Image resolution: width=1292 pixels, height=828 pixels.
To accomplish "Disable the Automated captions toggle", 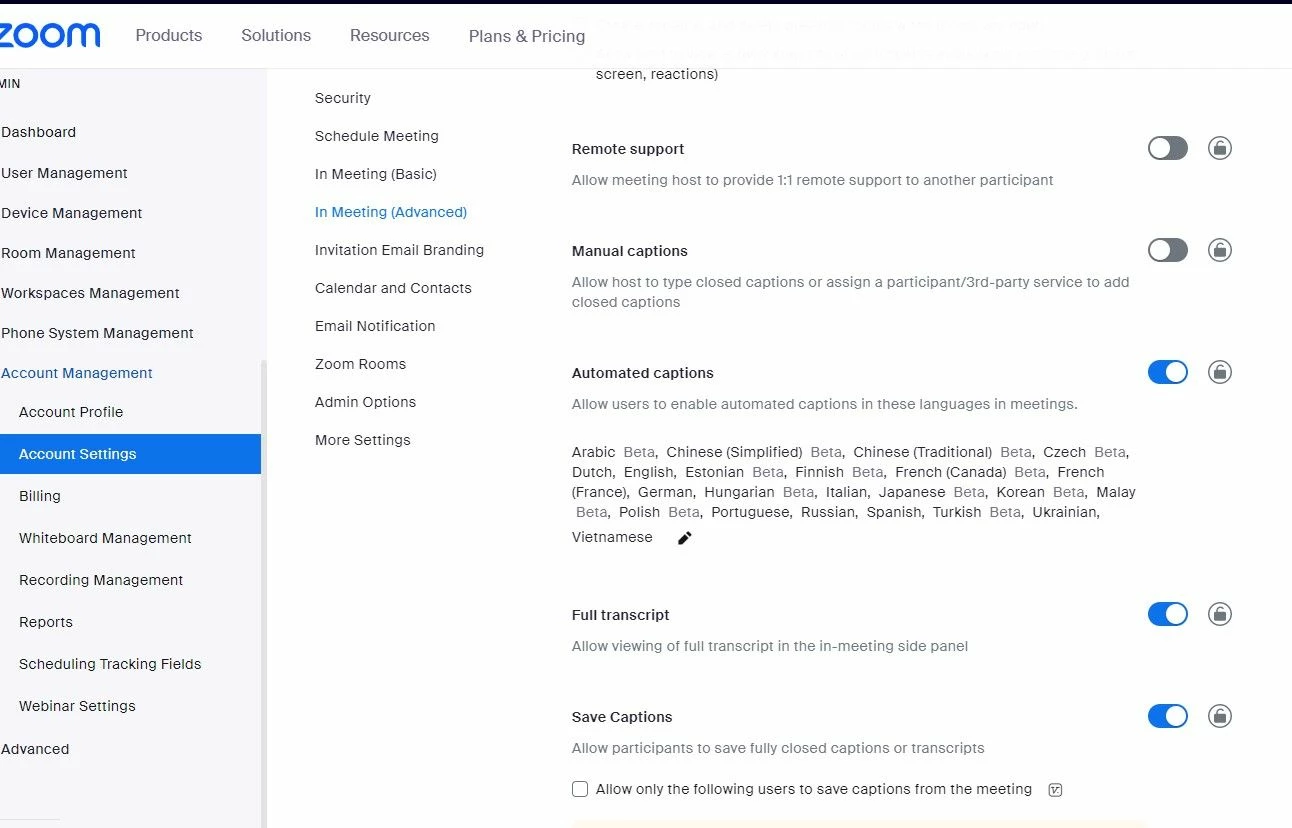I will (x=1167, y=372).
